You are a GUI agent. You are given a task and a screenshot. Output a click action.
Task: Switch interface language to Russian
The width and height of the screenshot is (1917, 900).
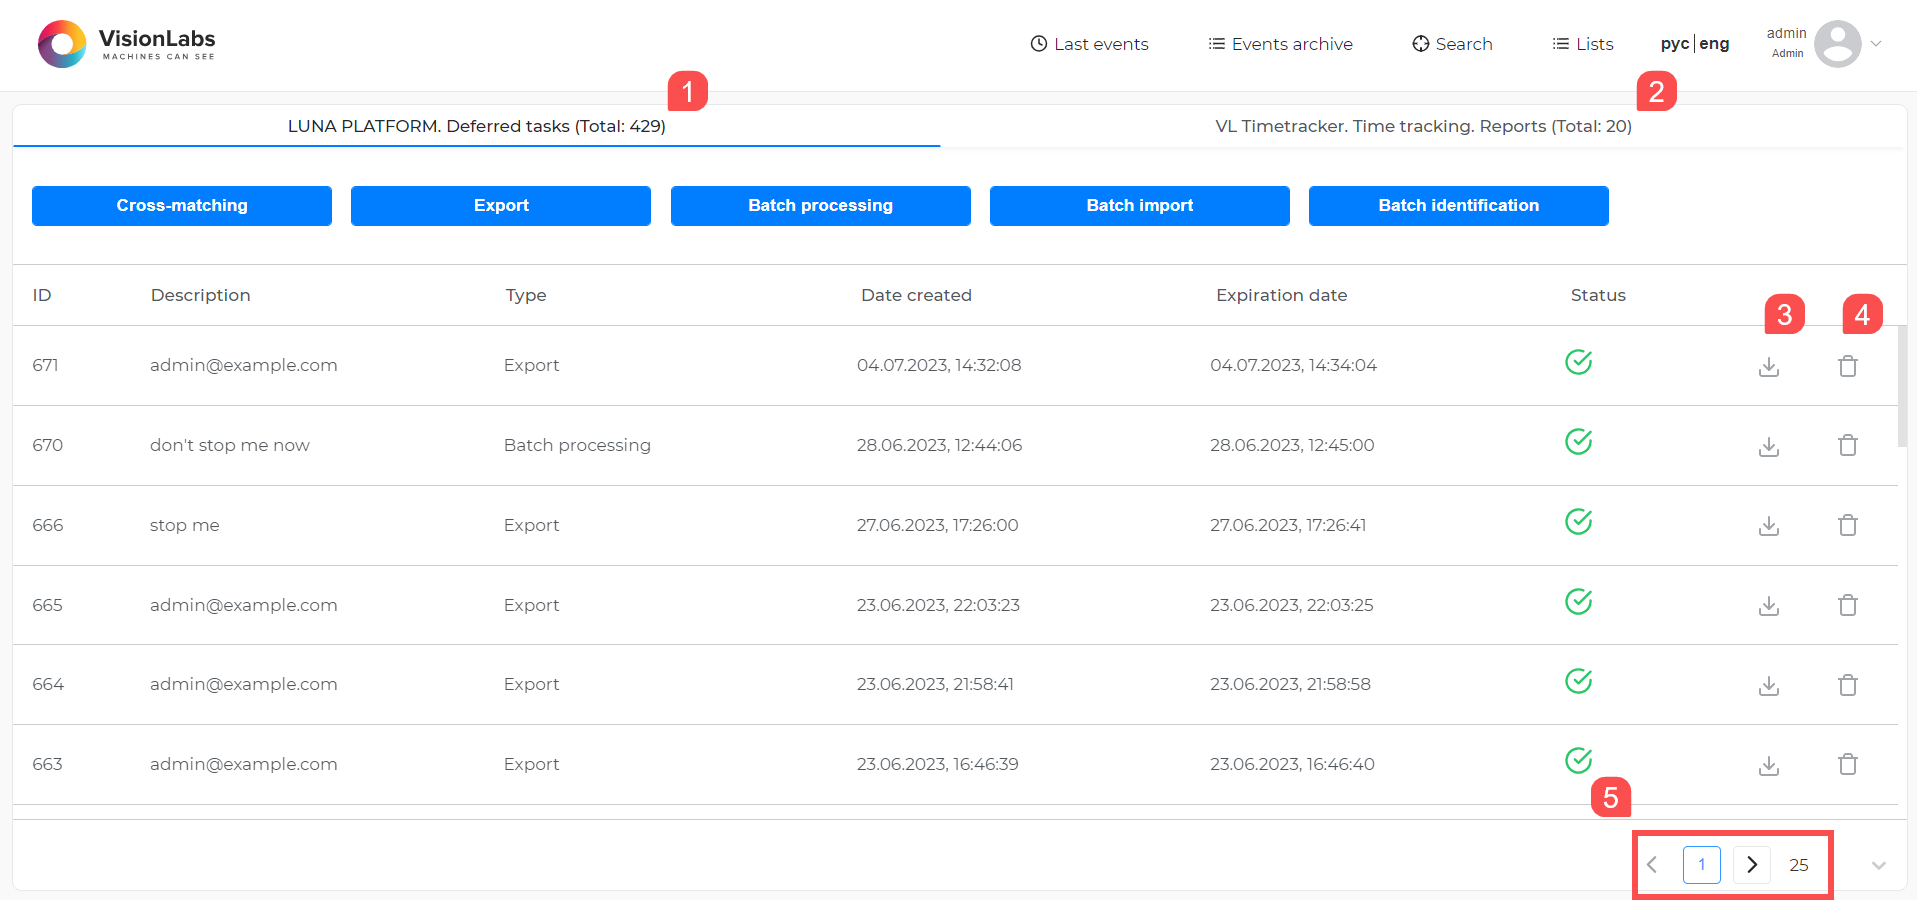(x=1674, y=44)
